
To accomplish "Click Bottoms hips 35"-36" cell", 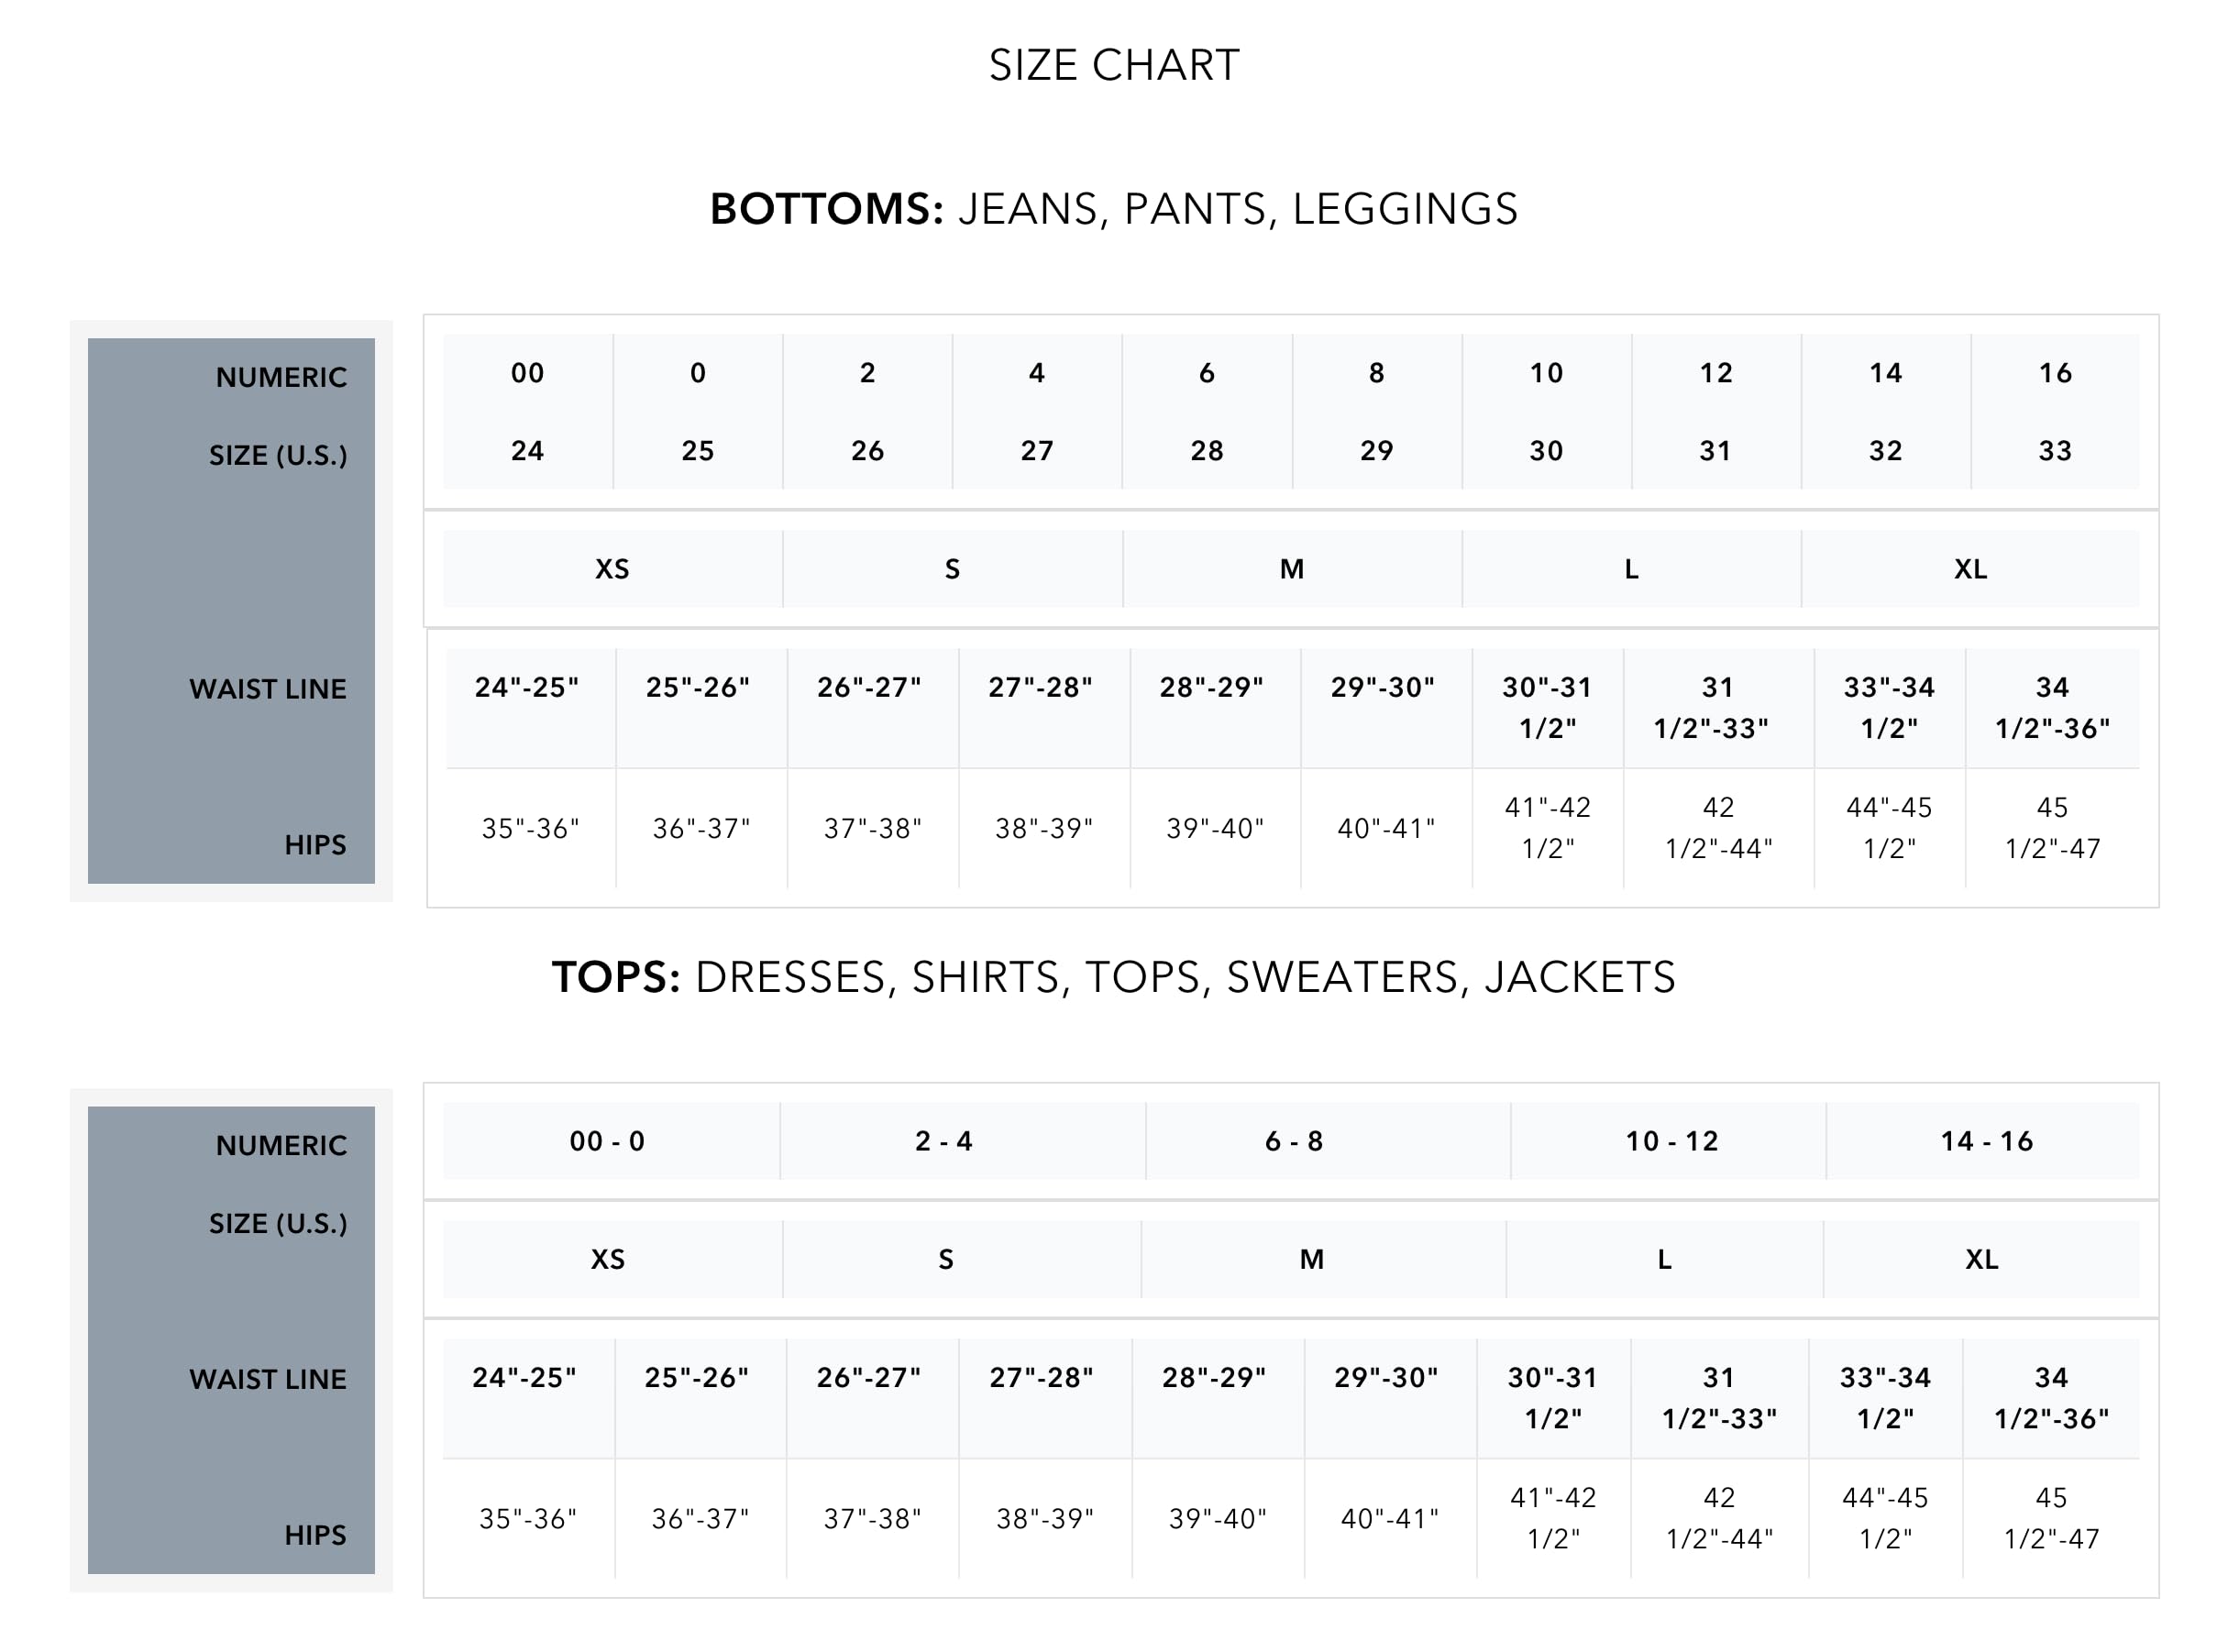I will coord(531,829).
